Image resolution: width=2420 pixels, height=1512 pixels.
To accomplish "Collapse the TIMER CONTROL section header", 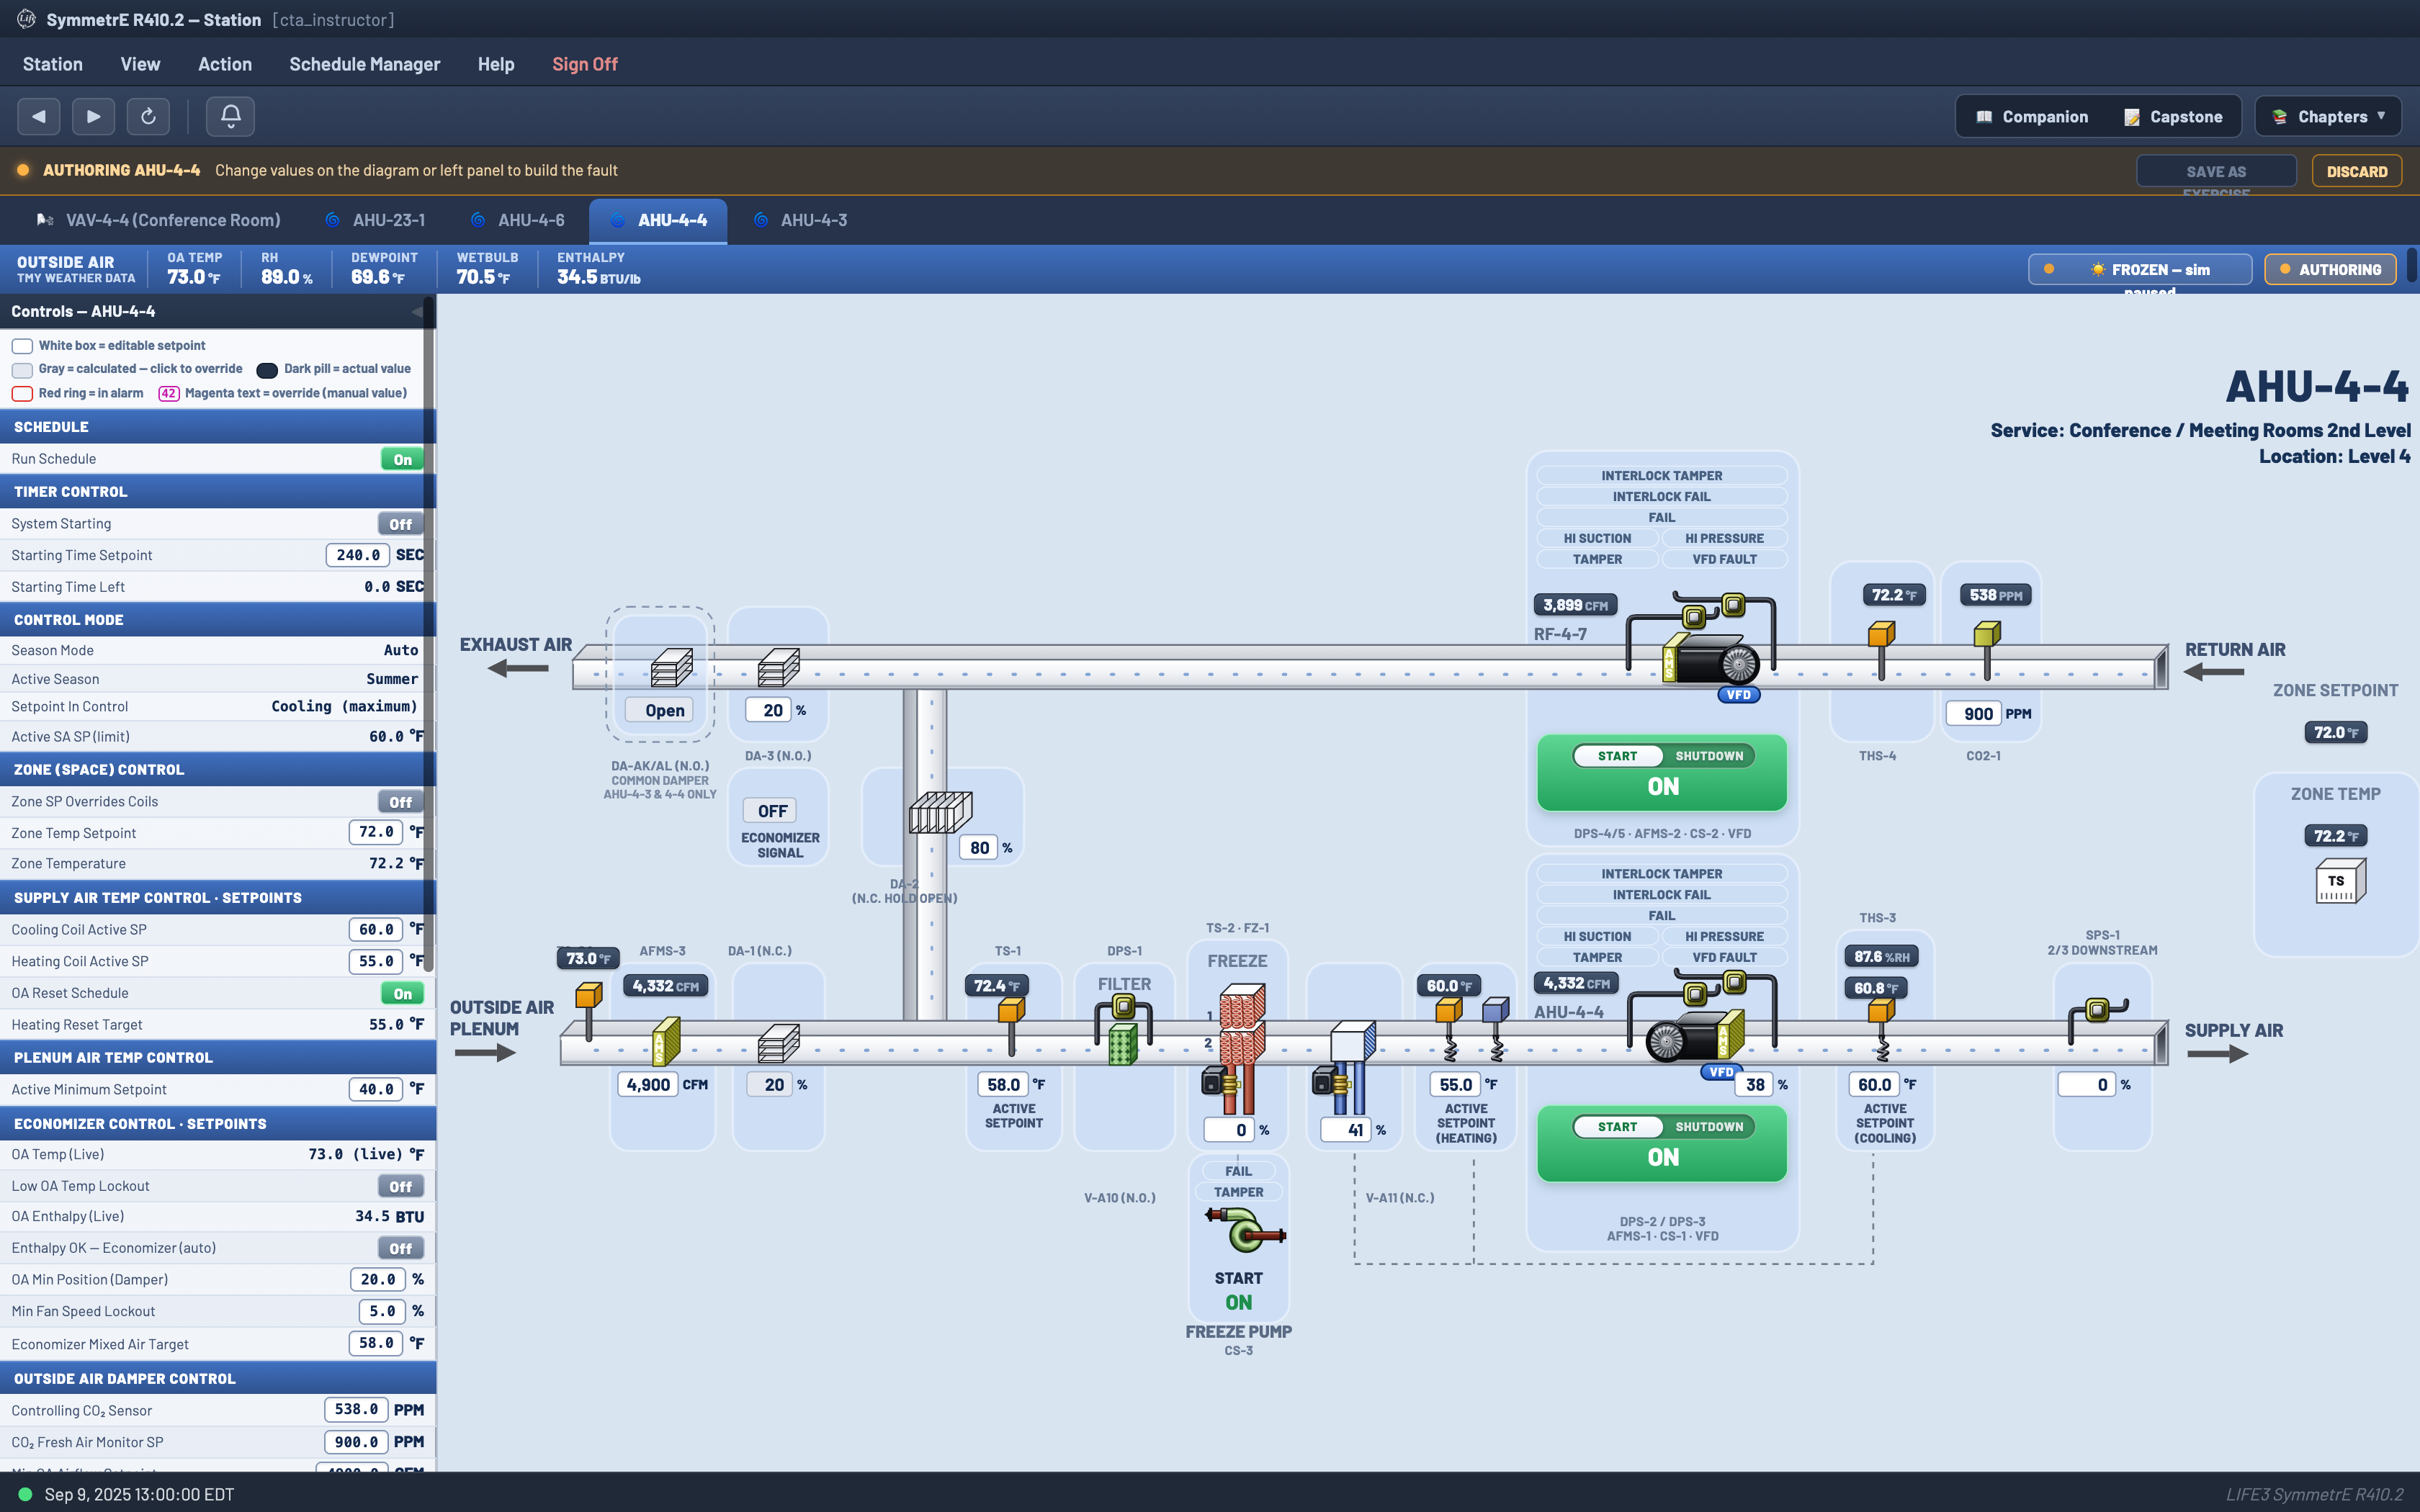I will pos(218,492).
